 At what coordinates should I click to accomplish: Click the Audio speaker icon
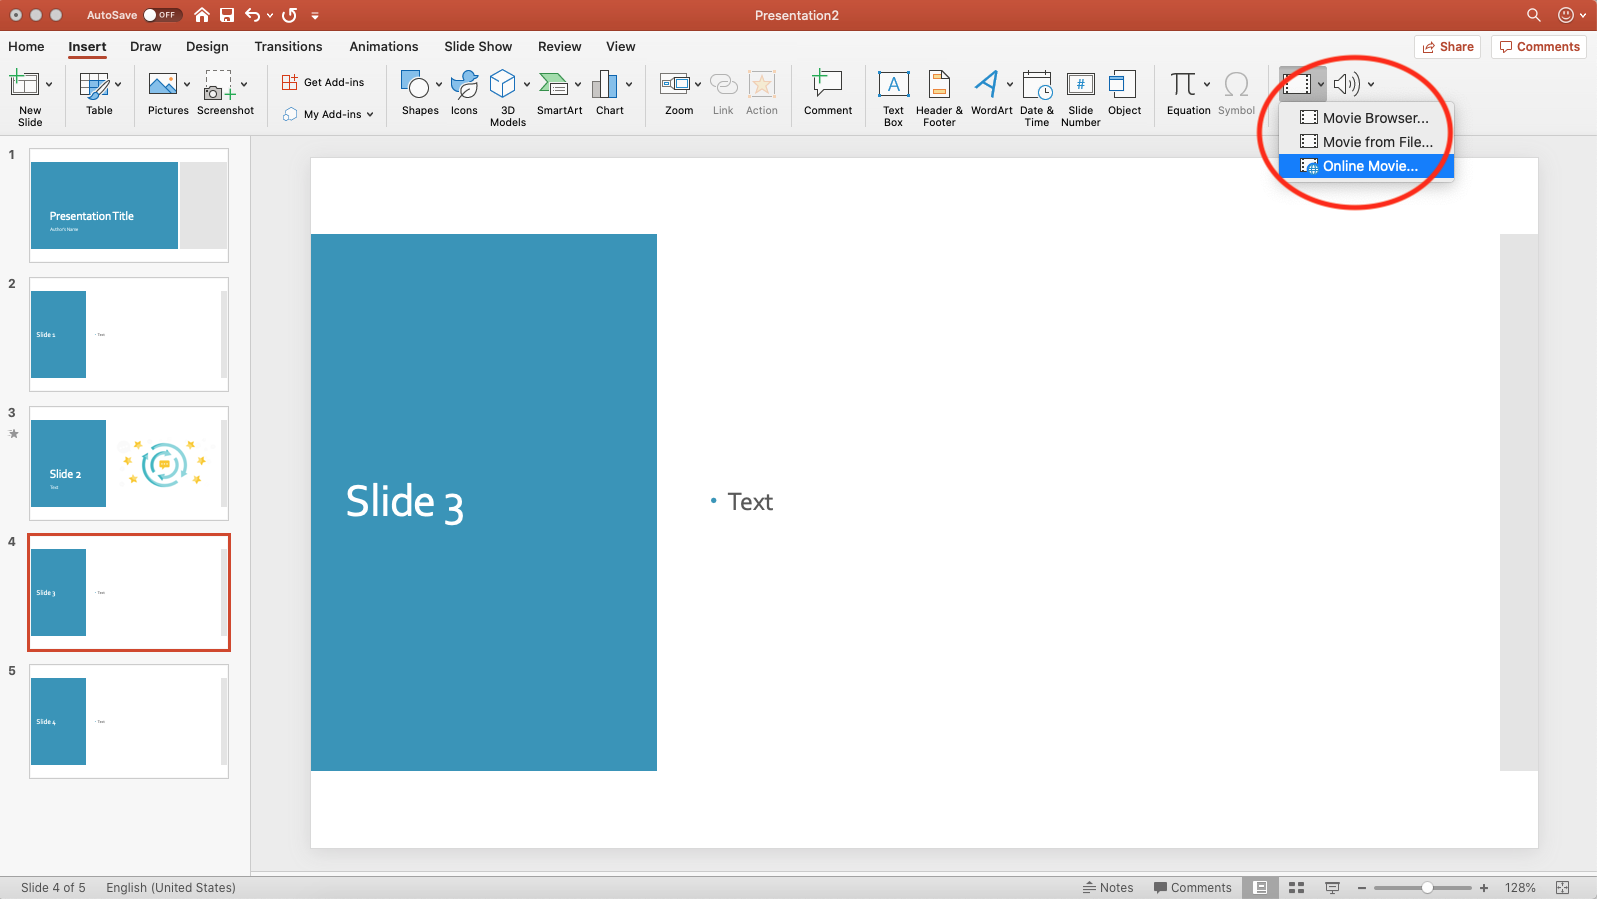(x=1347, y=84)
